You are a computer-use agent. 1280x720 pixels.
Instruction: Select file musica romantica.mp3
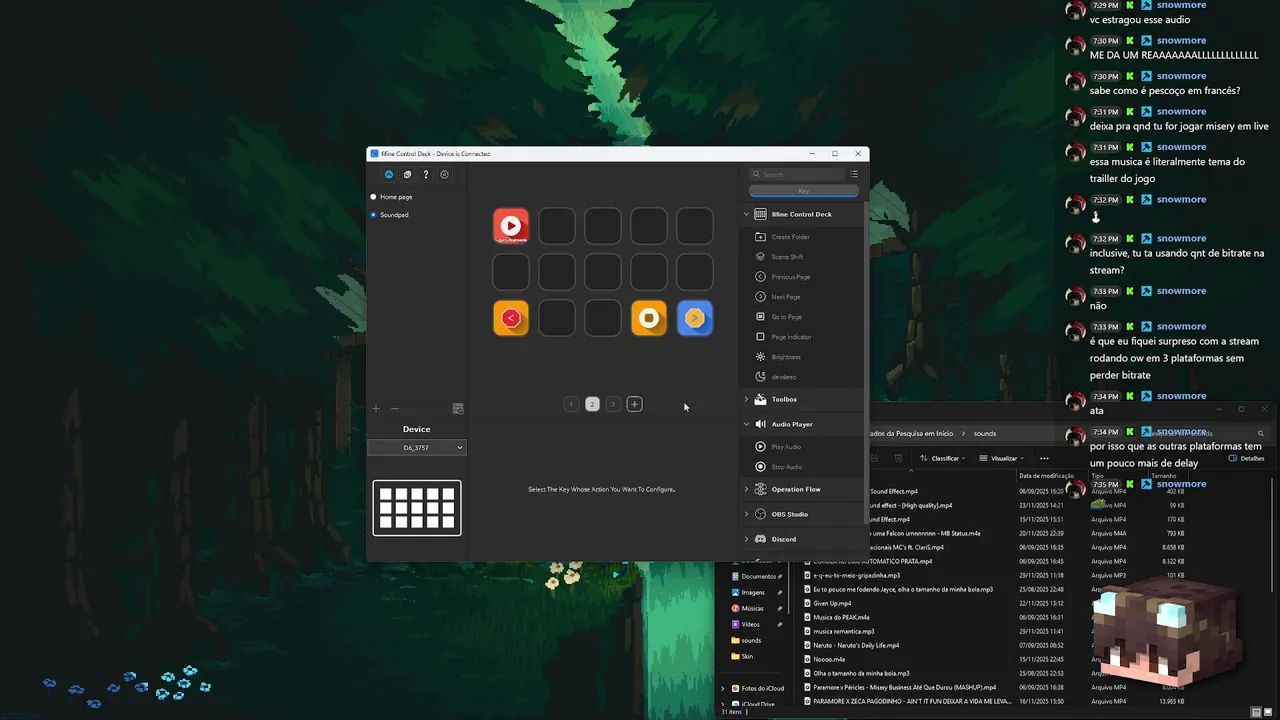pos(838,631)
